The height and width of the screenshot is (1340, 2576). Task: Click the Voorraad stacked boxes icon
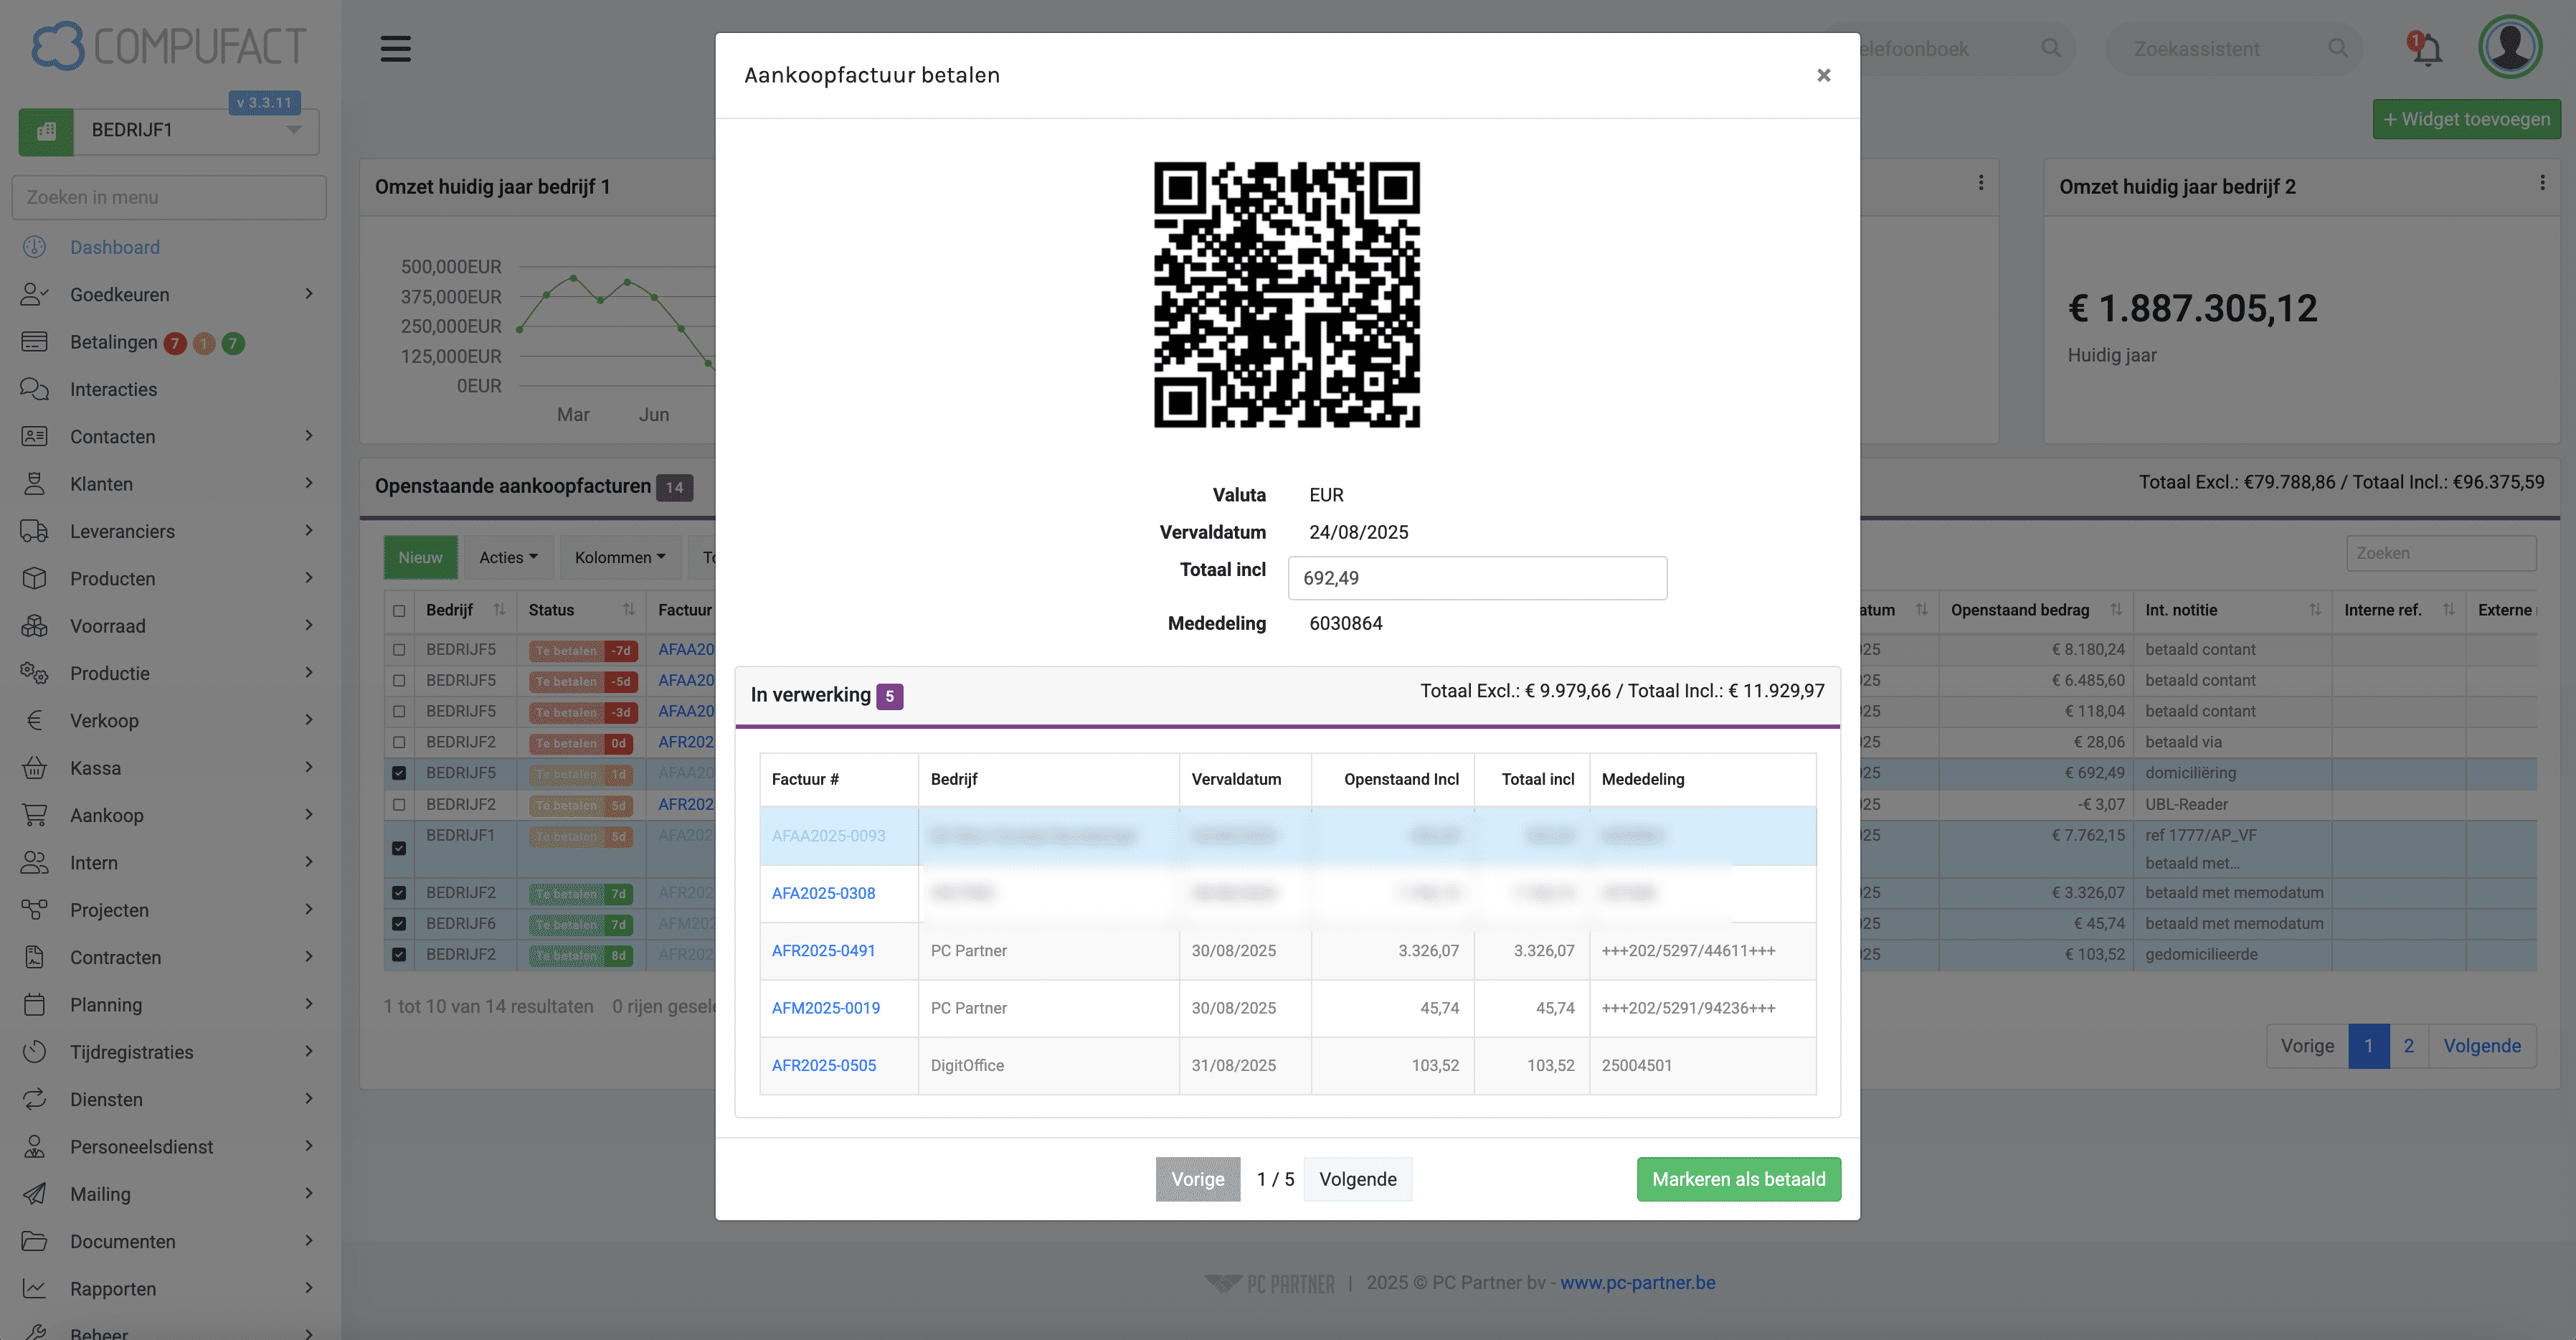[x=34, y=626]
